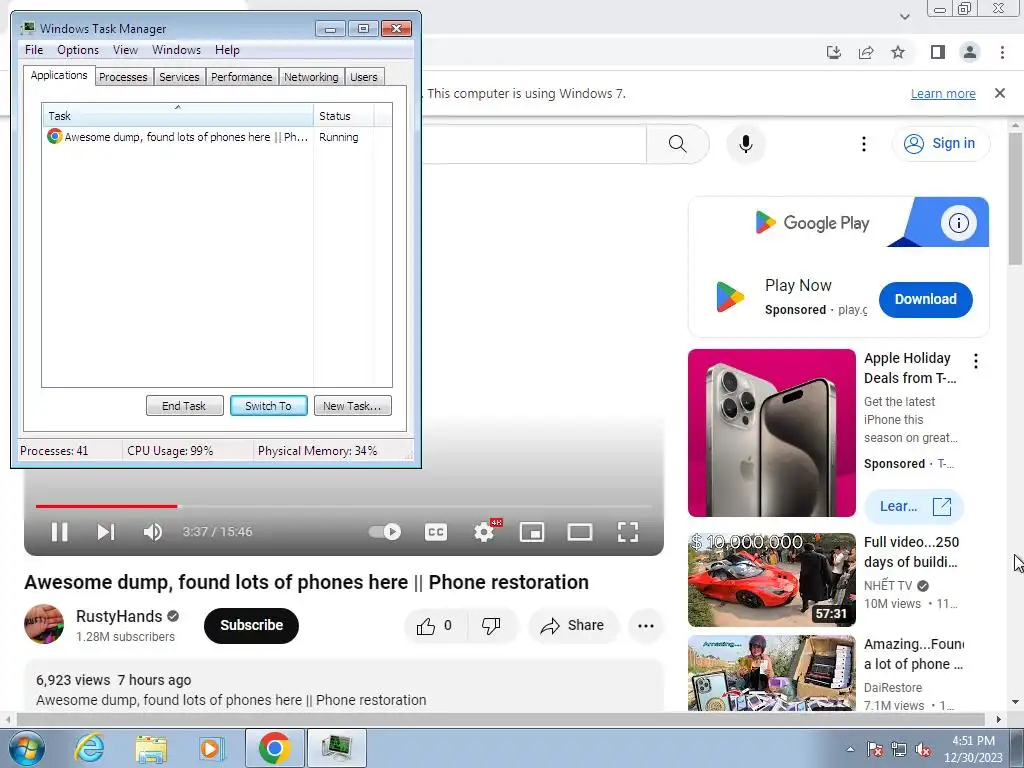This screenshot has height=768, width=1024.
Task: Open the 57:31 red car video thumbnail
Action: pos(772,580)
